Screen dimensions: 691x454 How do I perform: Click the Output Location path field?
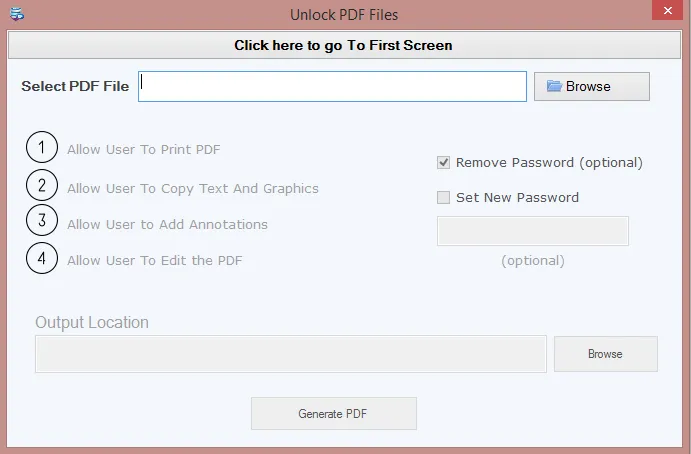tap(291, 354)
